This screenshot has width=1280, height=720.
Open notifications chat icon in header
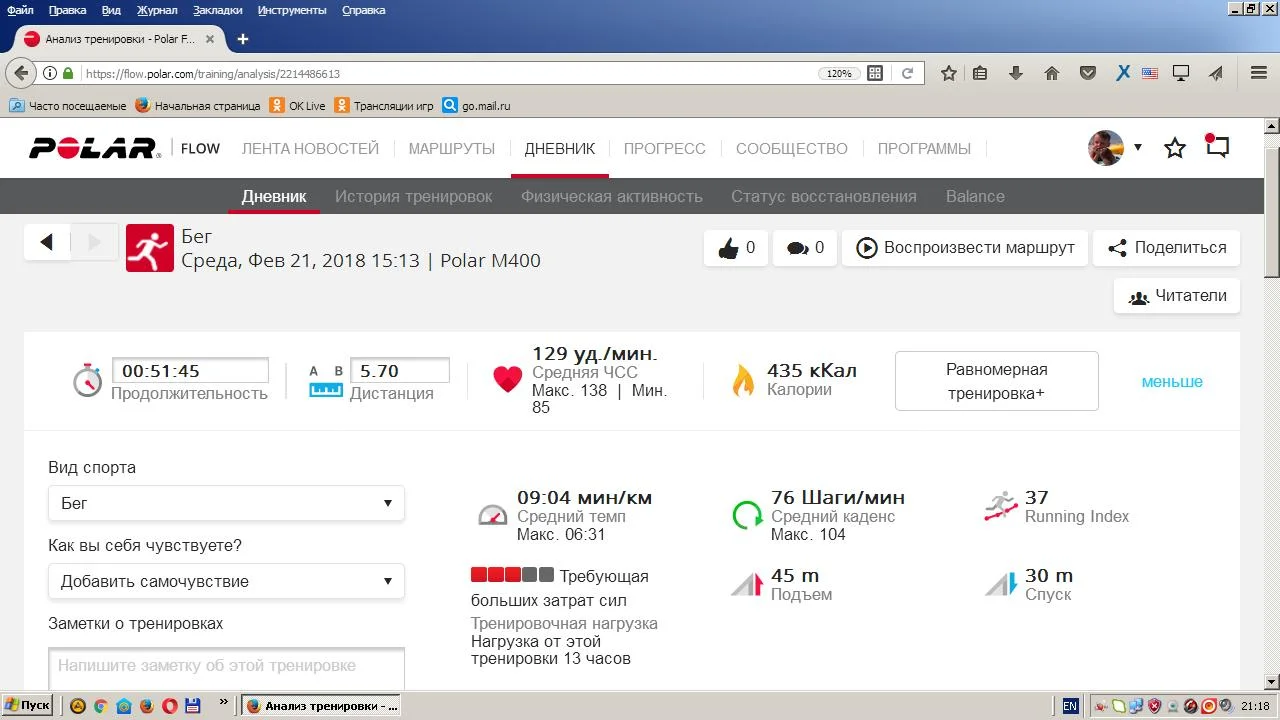pyautogui.click(x=1217, y=147)
